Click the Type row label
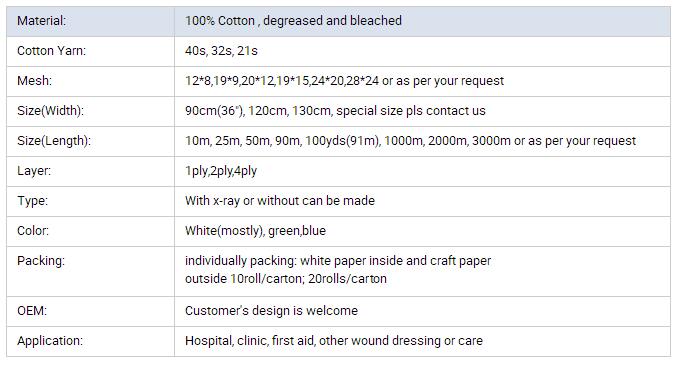Viewport: 679px width, 369px height. pos(32,201)
